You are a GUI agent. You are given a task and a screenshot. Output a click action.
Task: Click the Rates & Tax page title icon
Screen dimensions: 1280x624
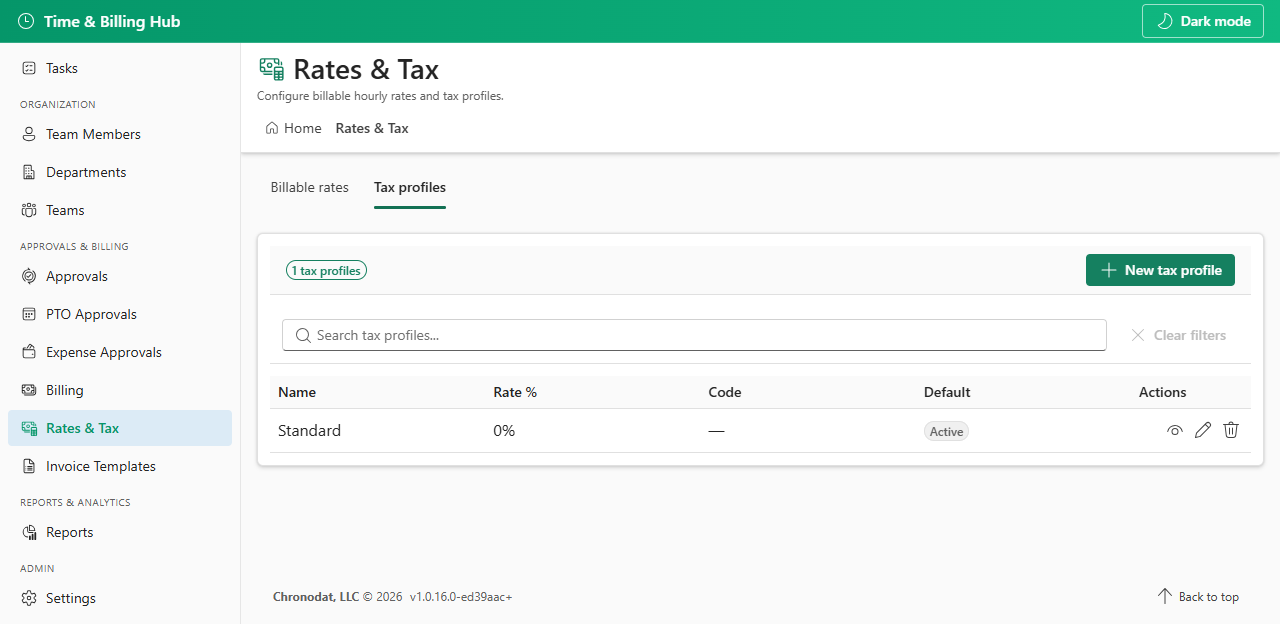(x=271, y=69)
